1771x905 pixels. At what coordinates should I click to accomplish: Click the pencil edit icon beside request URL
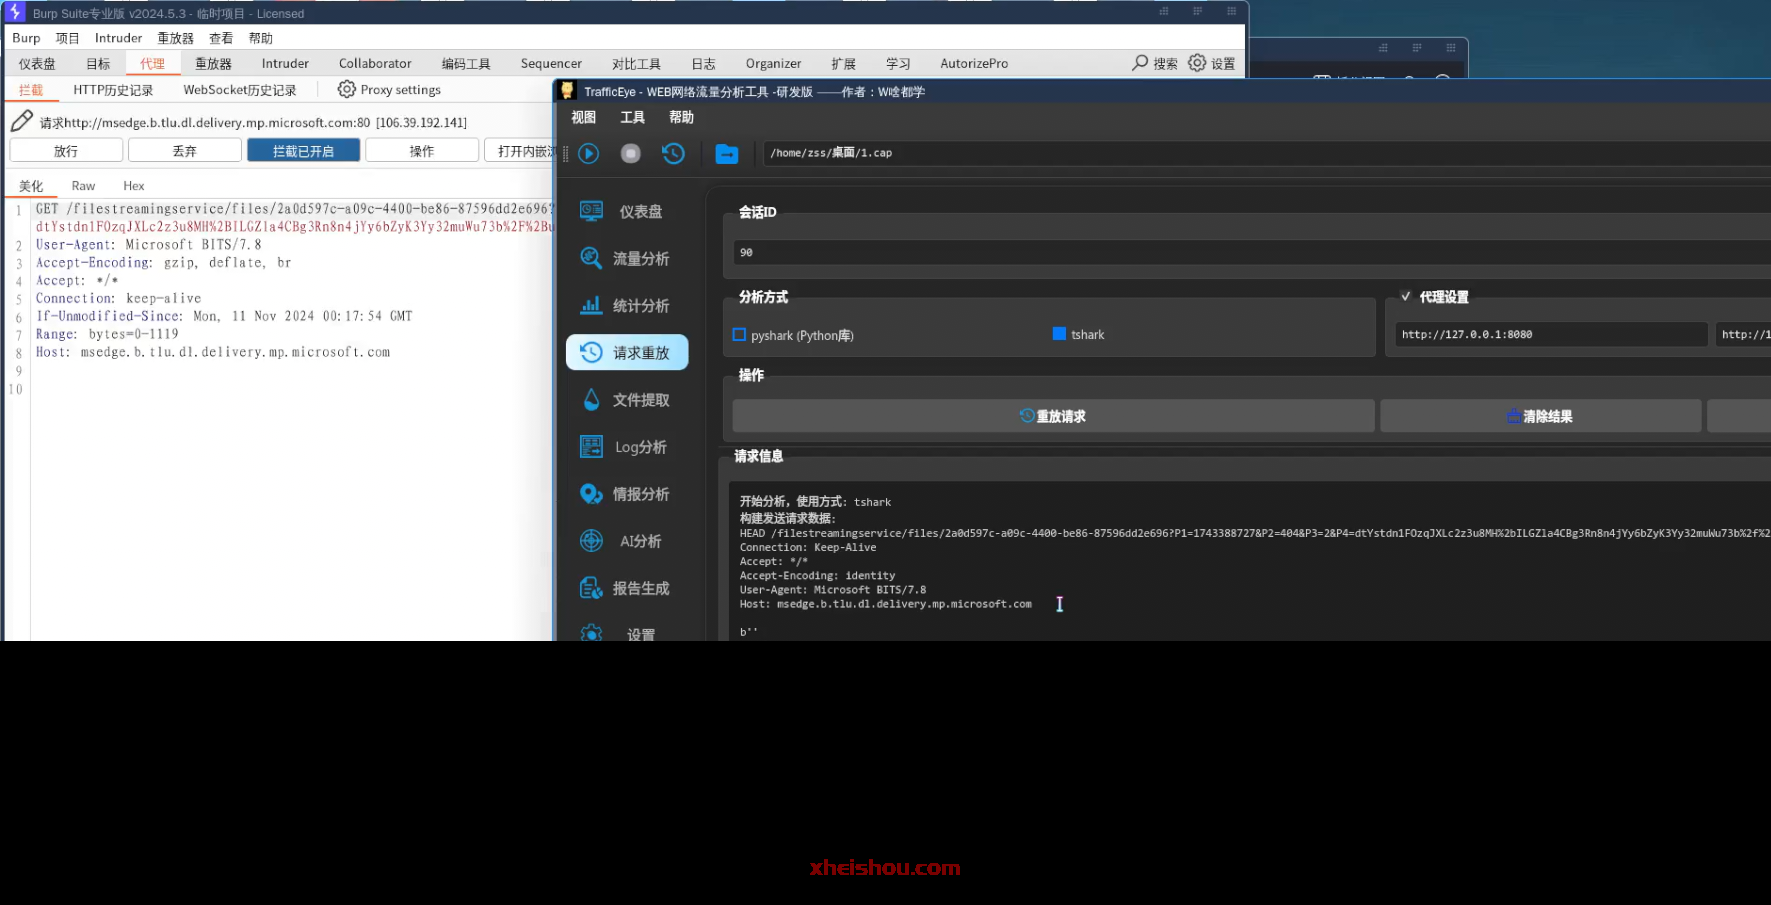tap(21, 121)
